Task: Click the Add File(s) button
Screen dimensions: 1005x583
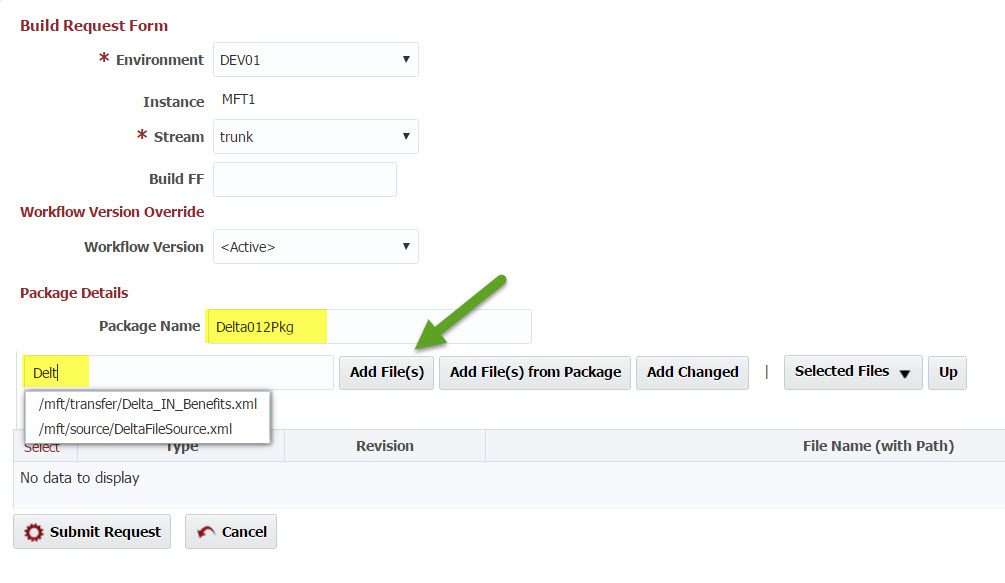Action: [386, 372]
